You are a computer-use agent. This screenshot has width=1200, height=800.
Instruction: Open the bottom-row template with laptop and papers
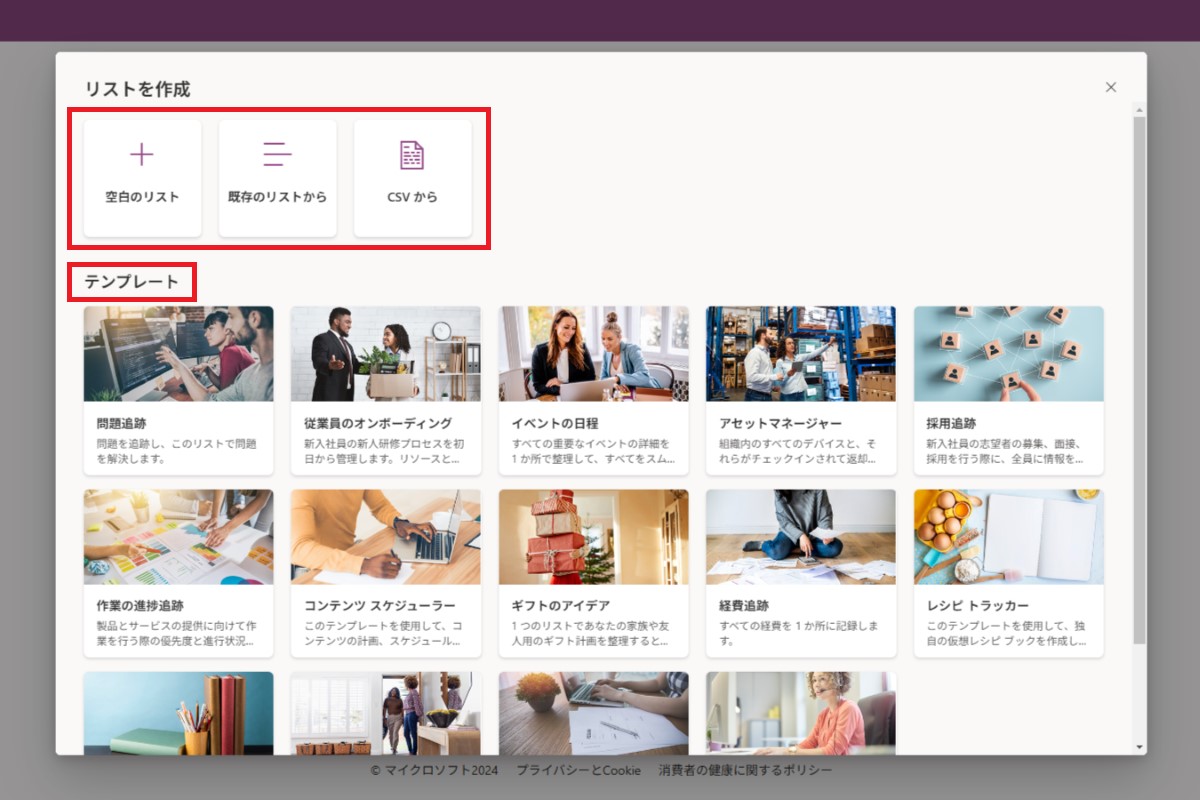(593, 713)
